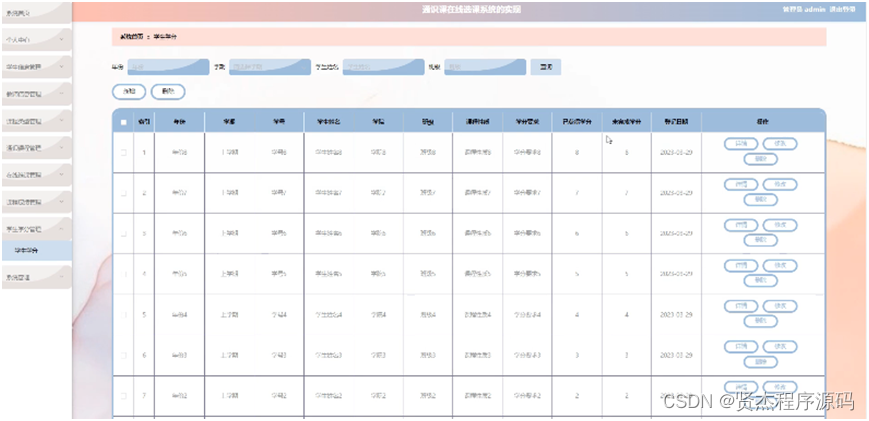Screen dimensions: 869x421
Task: Tick the checkbox for row index 4
Action: pos(124,274)
